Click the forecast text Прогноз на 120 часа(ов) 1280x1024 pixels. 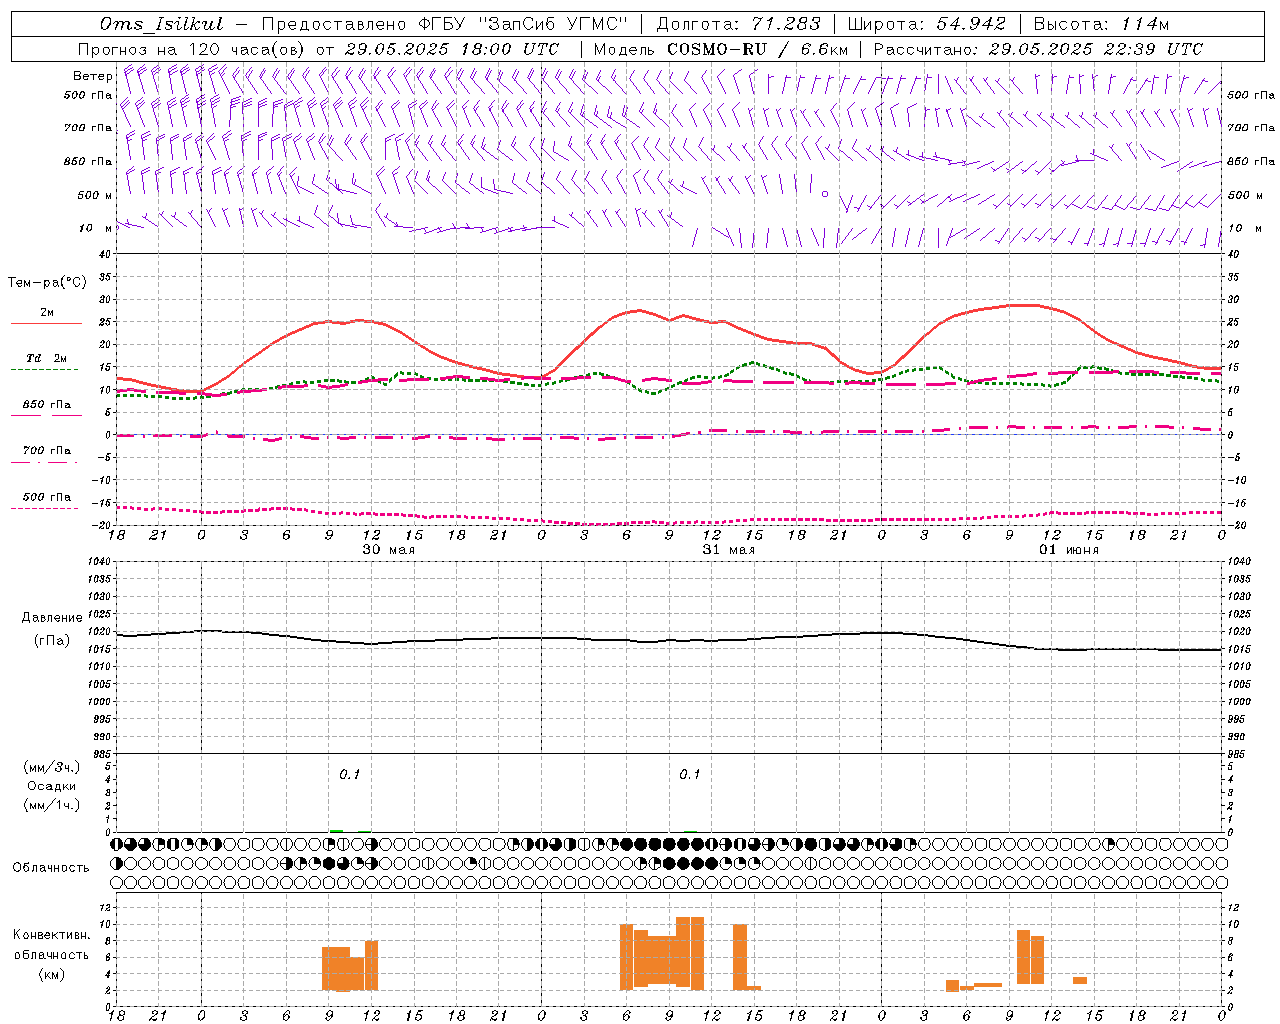click(x=192, y=49)
